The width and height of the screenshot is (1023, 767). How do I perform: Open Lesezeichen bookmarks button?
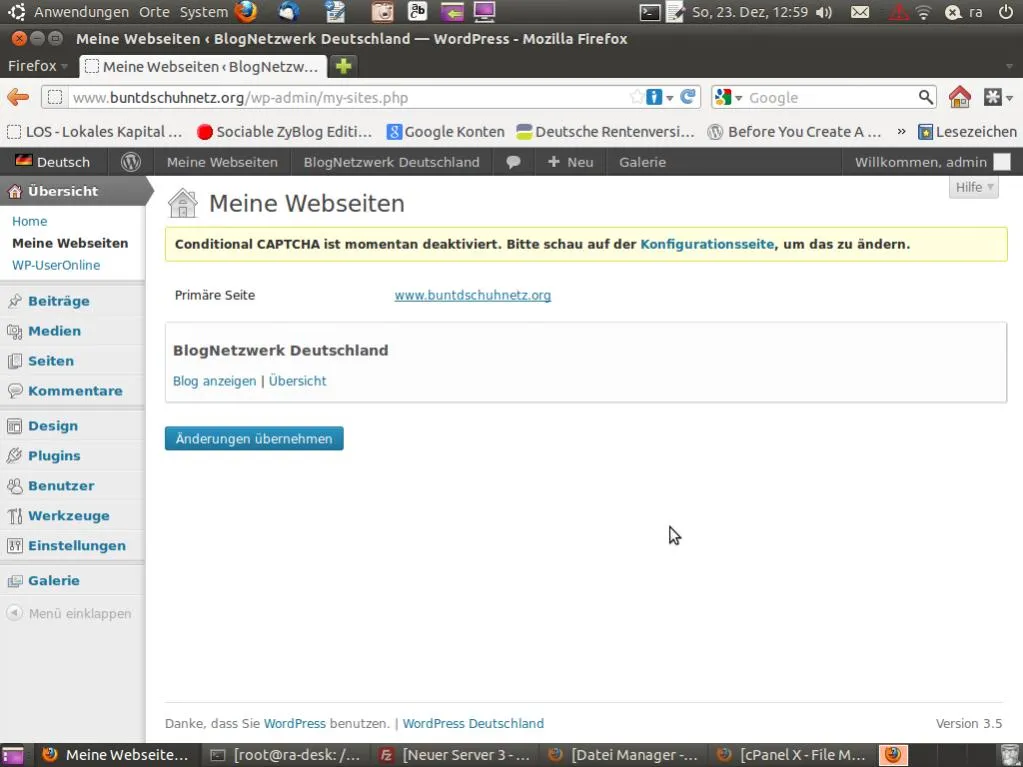(x=967, y=131)
